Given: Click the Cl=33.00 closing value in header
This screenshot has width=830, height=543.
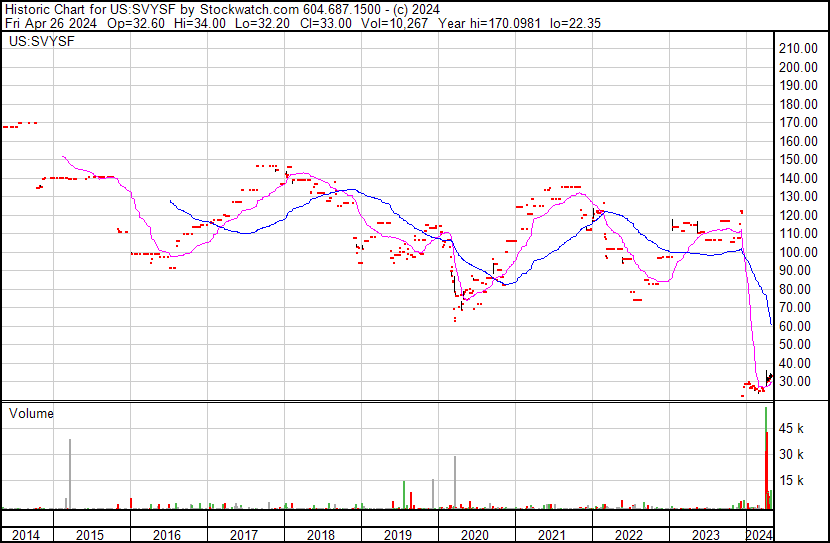Looking at the screenshot, I should (326, 24).
